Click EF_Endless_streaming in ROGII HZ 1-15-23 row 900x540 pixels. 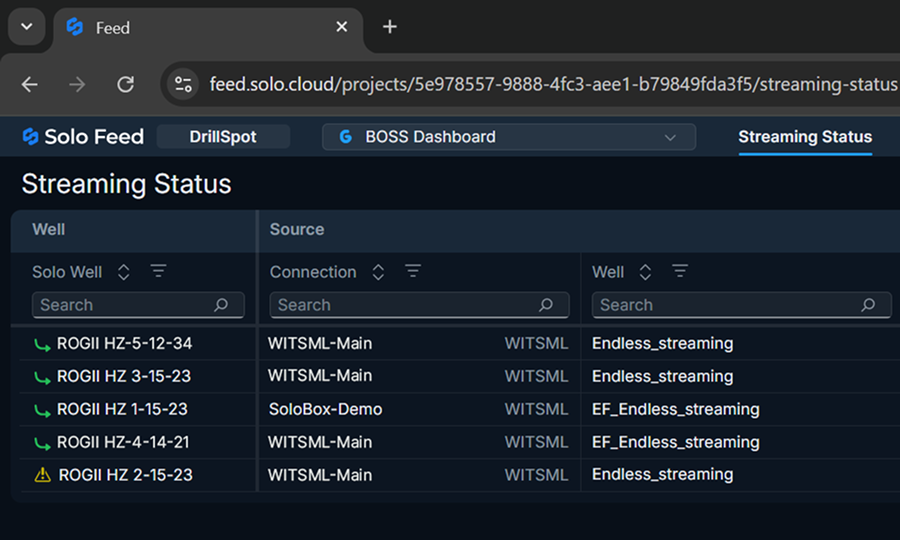[676, 409]
